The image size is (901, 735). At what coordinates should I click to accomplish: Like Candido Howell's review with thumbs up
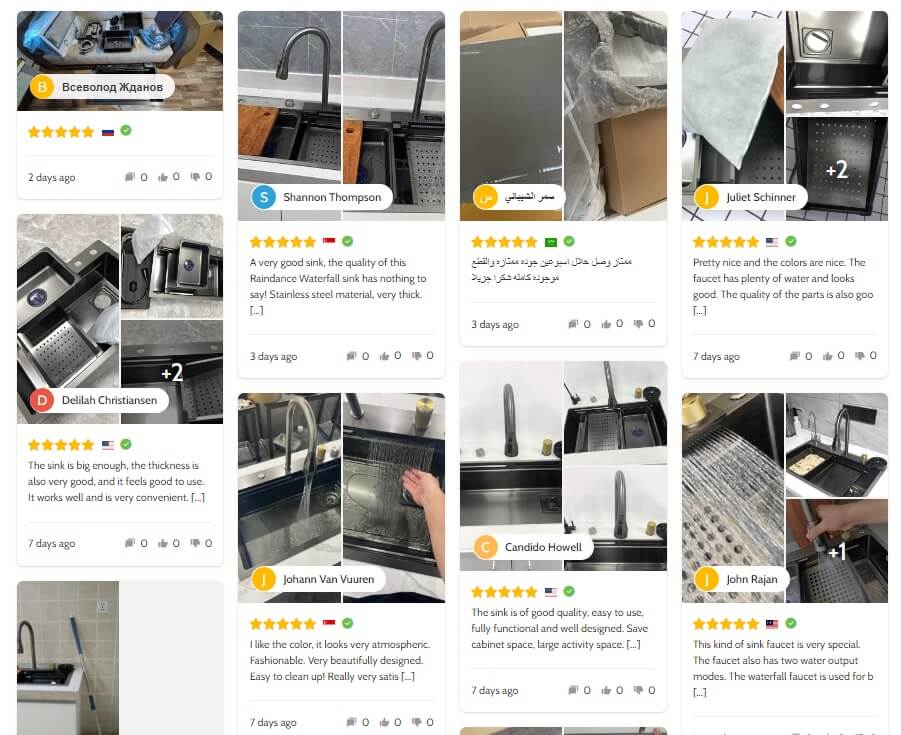pyautogui.click(x=606, y=690)
